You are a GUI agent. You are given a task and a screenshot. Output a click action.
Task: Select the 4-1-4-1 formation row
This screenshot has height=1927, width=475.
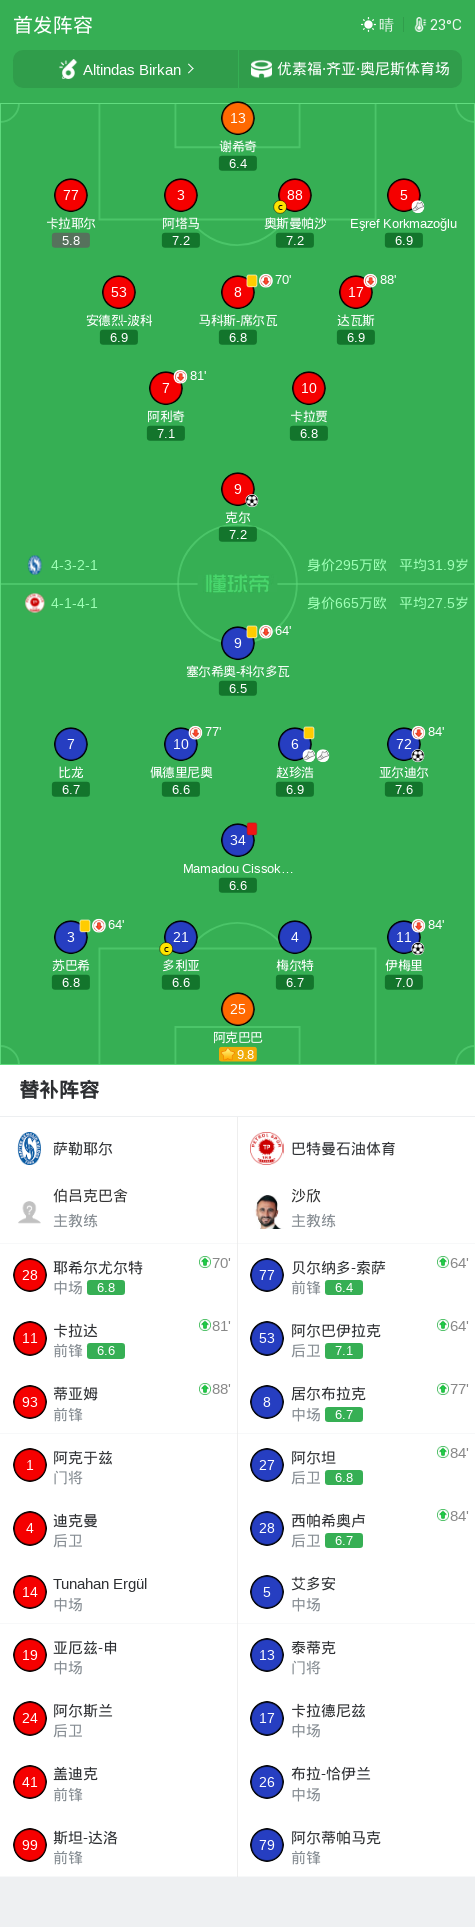(x=237, y=603)
